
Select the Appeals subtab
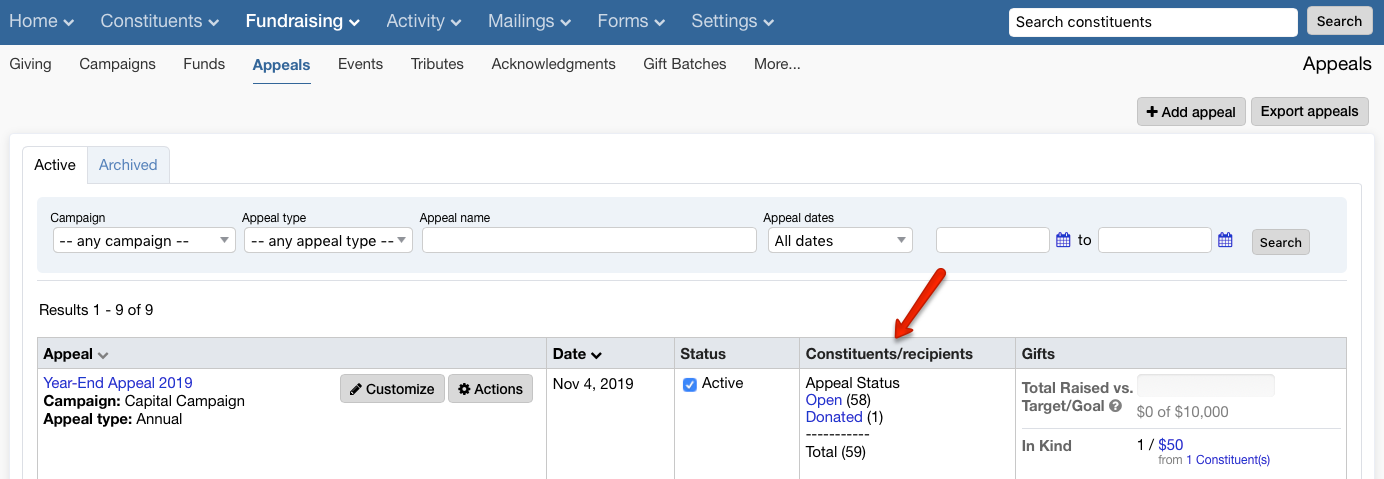click(281, 65)
